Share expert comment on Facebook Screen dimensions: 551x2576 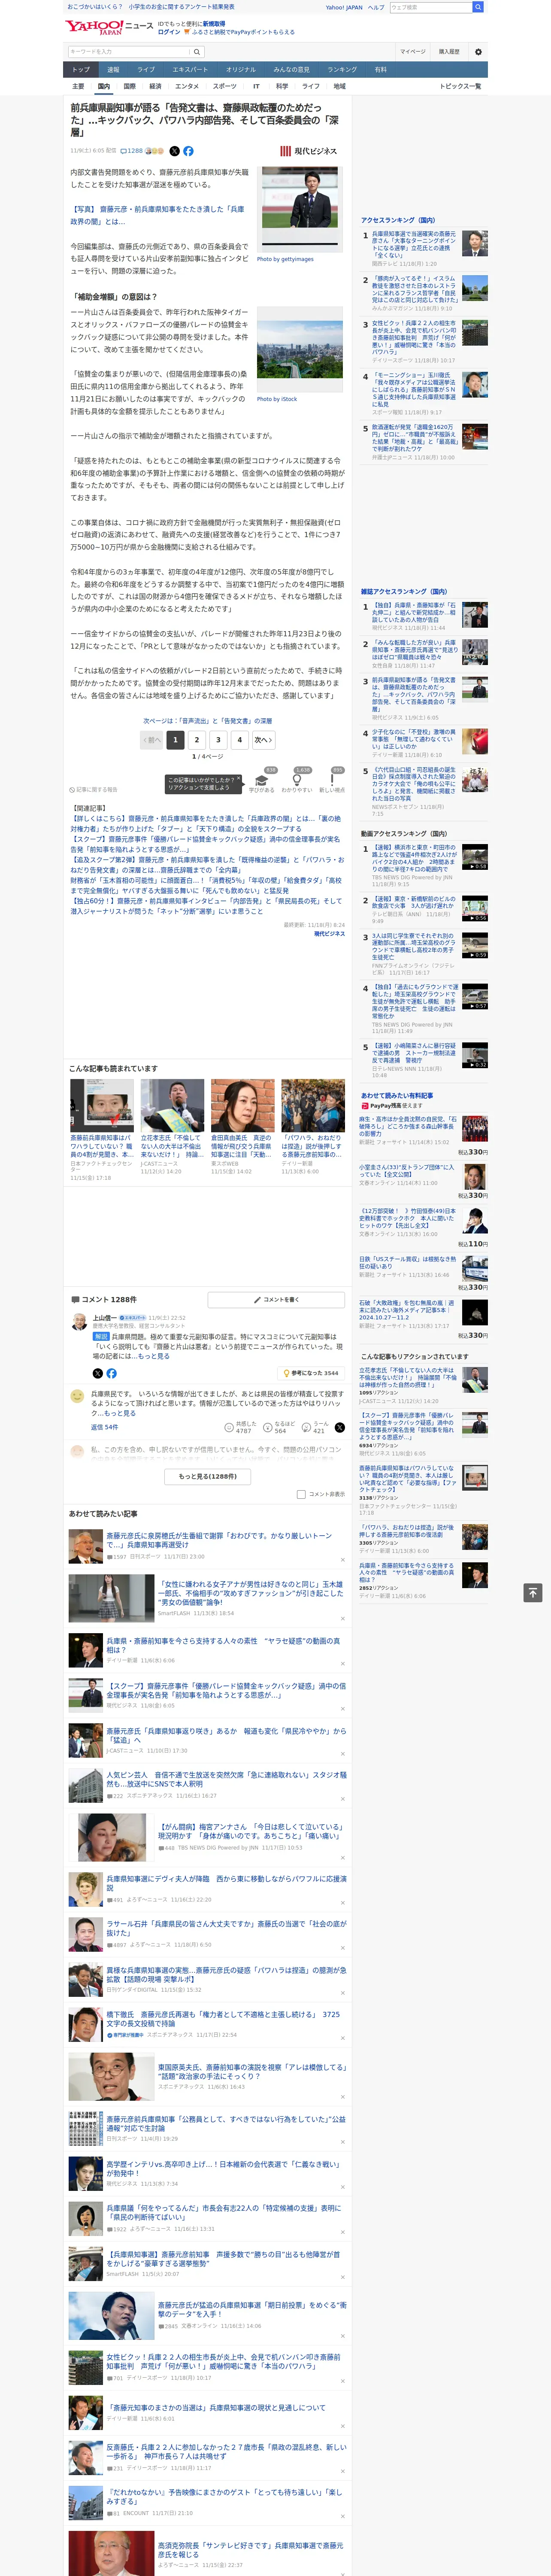pyautogui.click(x=111, y=1373)
